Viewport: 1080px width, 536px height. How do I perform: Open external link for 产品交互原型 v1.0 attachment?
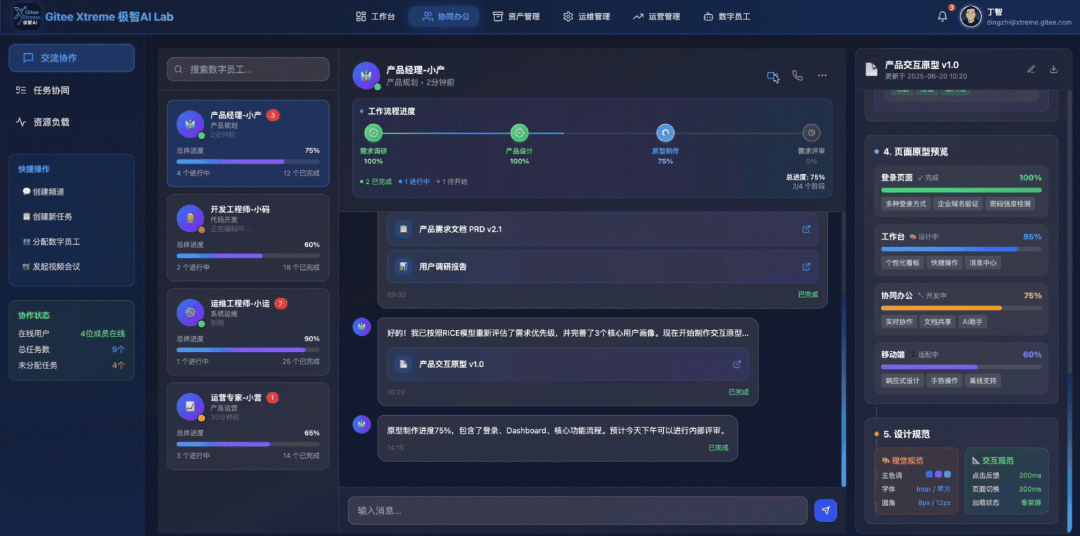click(736, 364)
